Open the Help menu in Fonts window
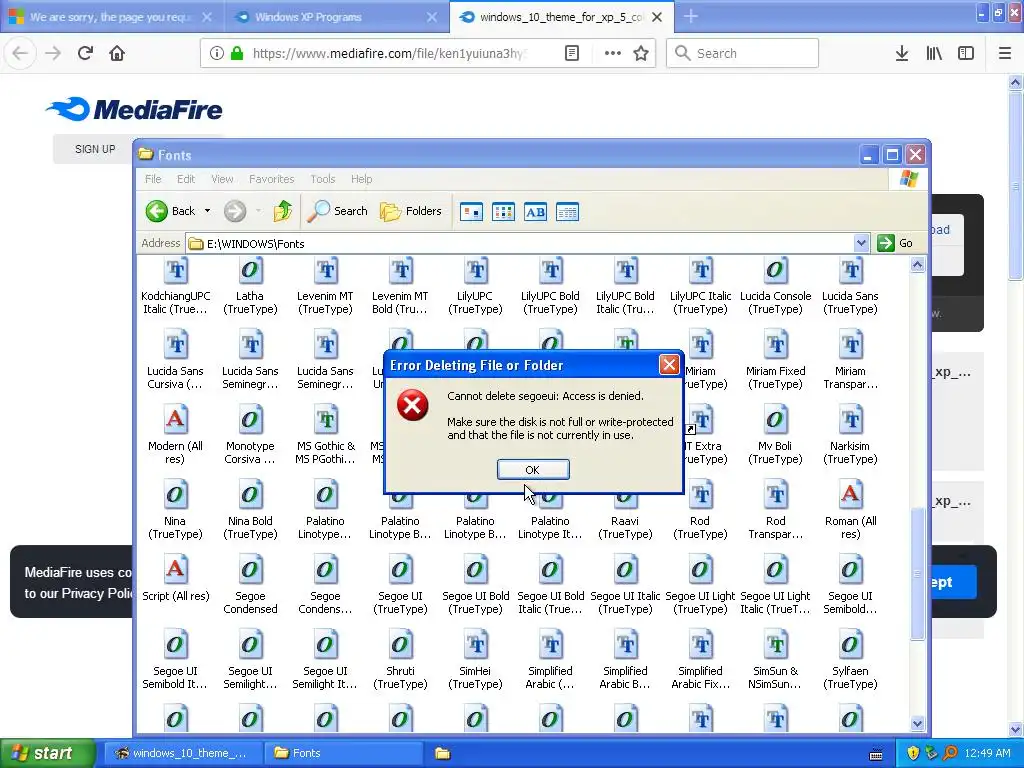The height and width of the screenshot is (768, 1024). click(x=361, y=179)
